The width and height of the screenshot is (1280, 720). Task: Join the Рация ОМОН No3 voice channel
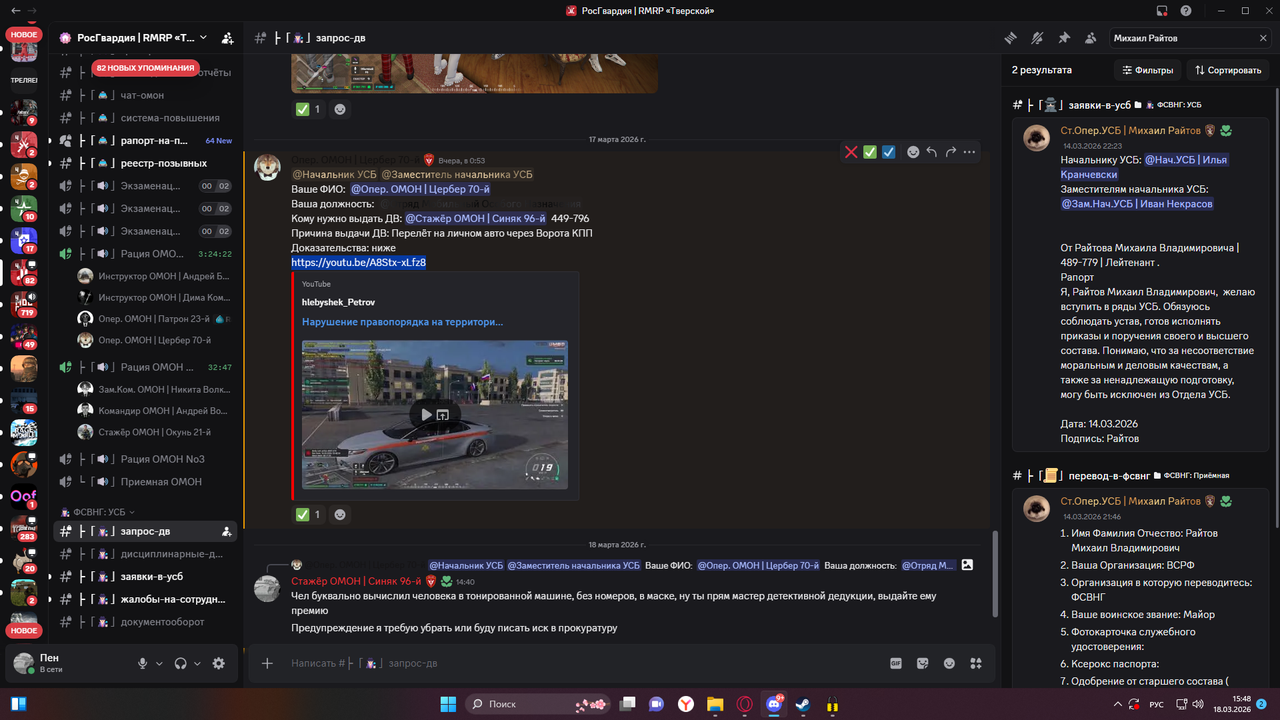[x=146, y=459]
